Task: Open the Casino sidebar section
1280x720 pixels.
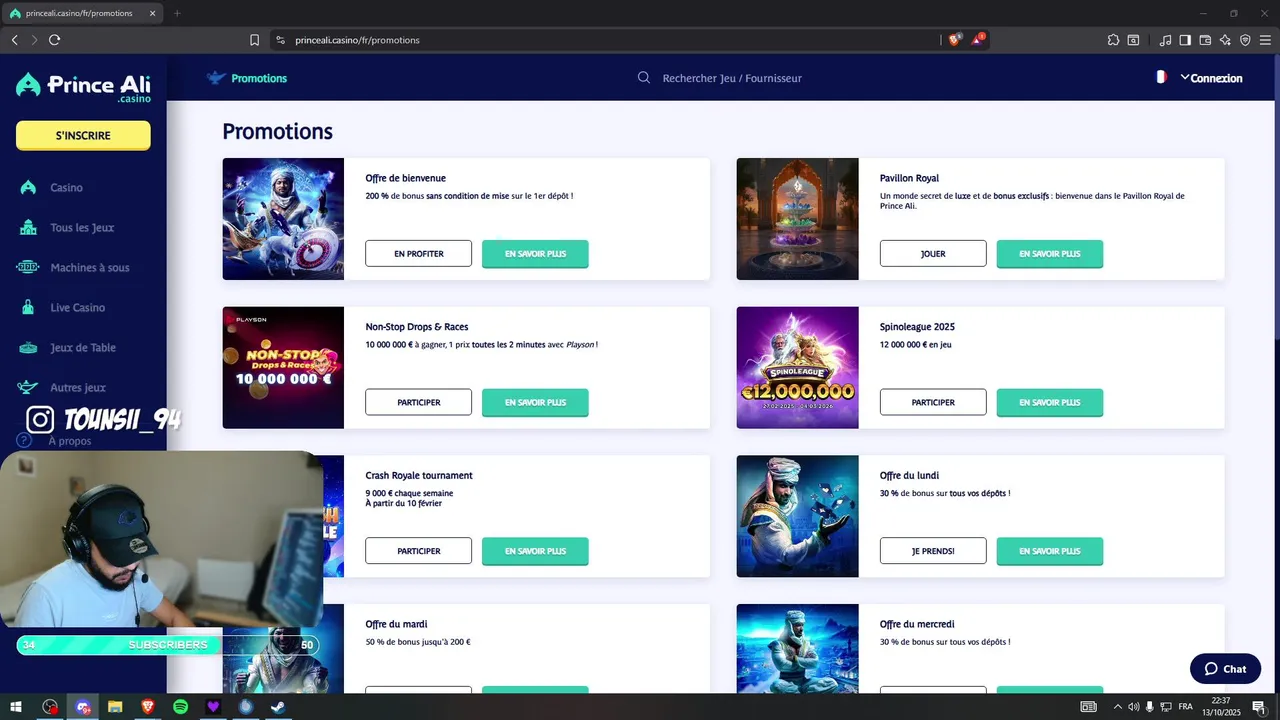Action: click(67, 187)
